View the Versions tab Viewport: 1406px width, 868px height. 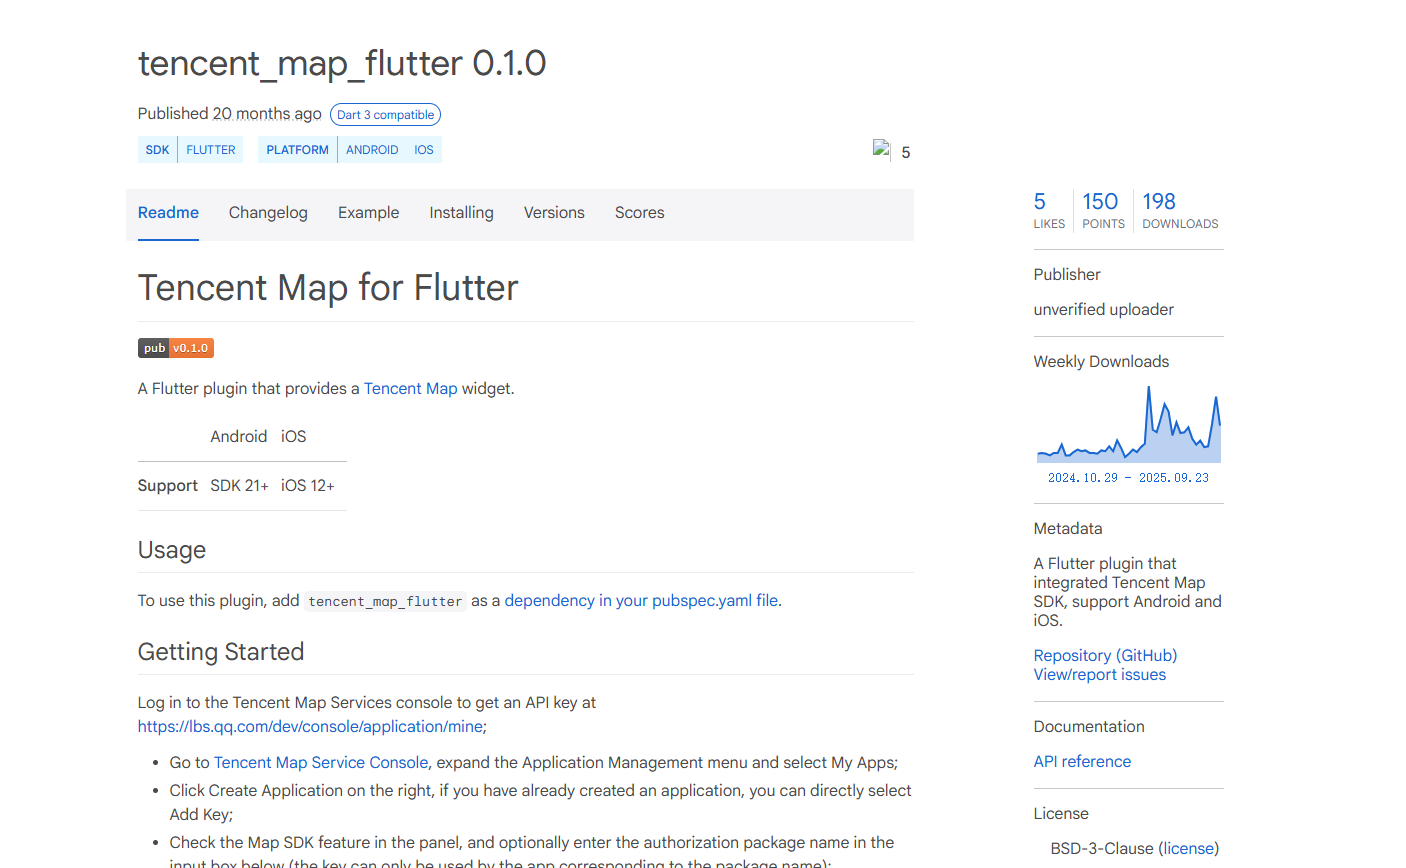[554, 213]
